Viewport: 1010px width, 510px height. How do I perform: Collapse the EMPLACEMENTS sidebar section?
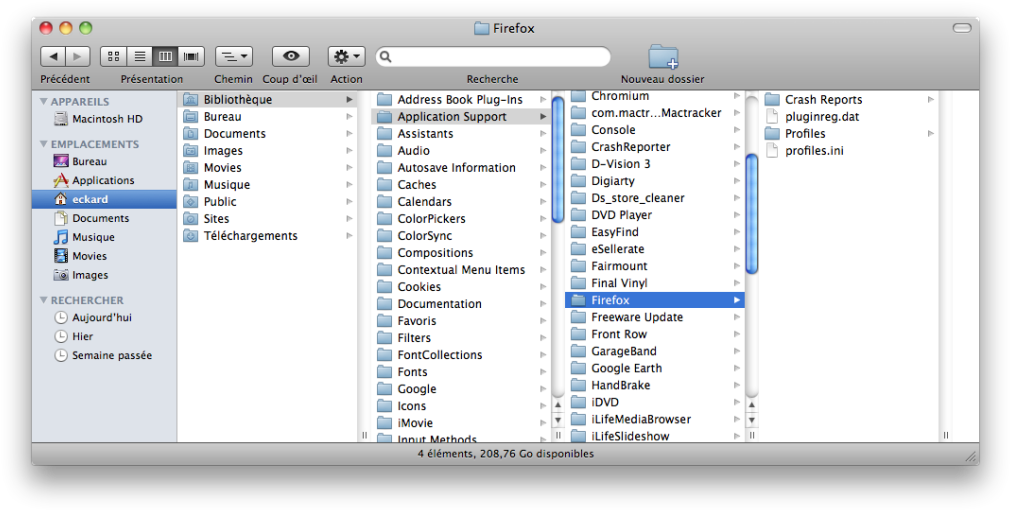pos(44,144)
